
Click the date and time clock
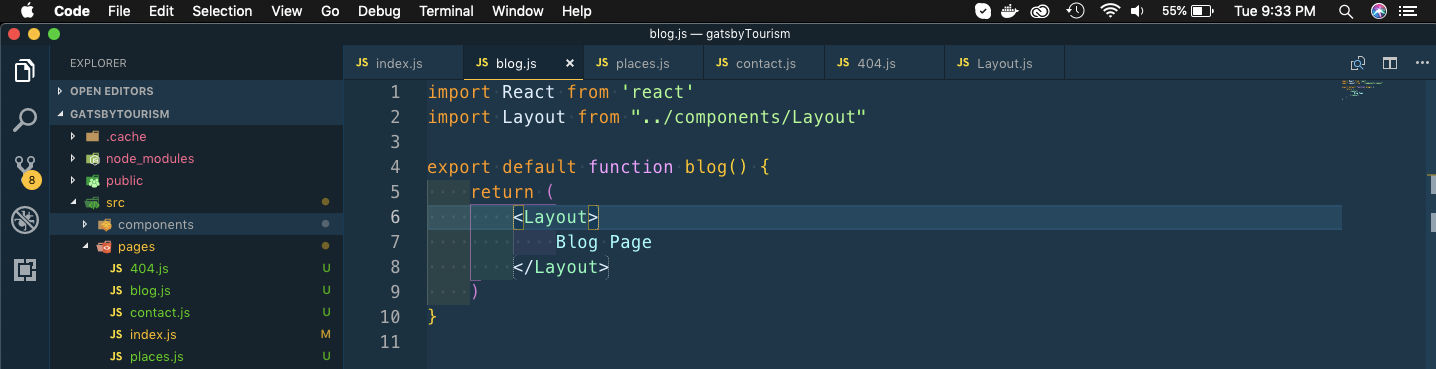coord(1274,11)
